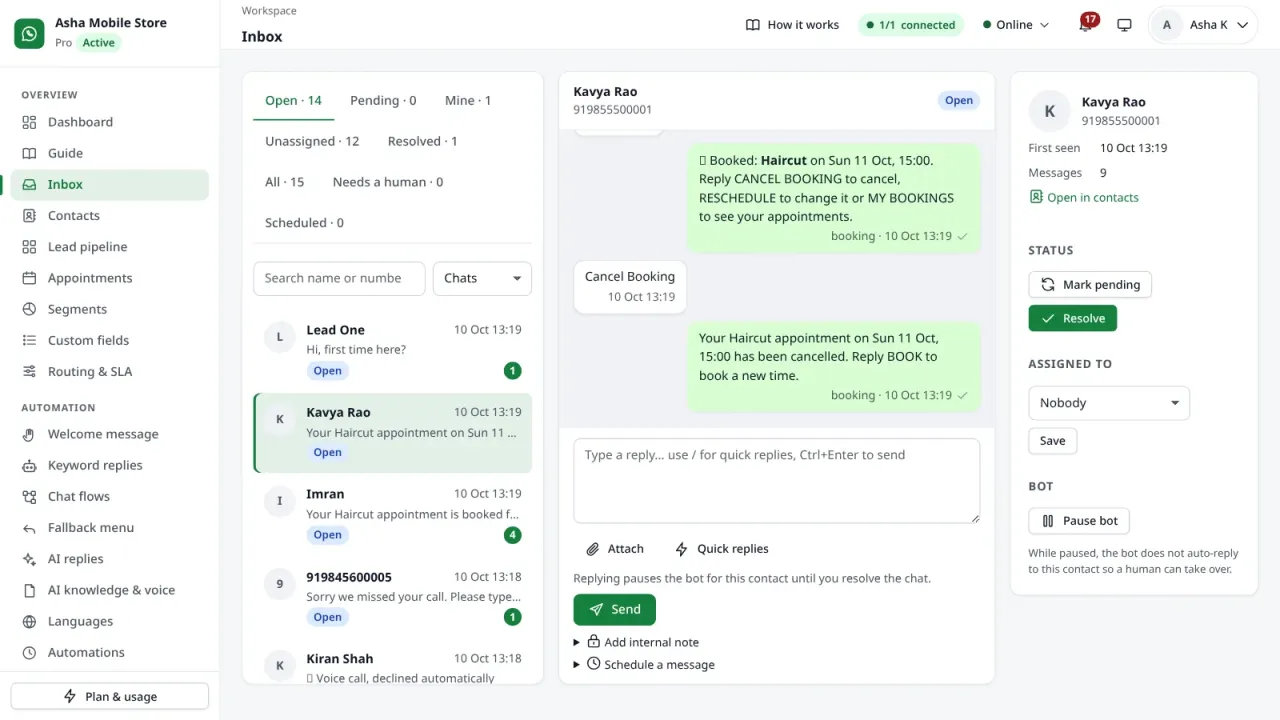Open the Chats filter dropdown
Image resolution: width=1280 pixels, height=720 pixels.
point(482,278)
